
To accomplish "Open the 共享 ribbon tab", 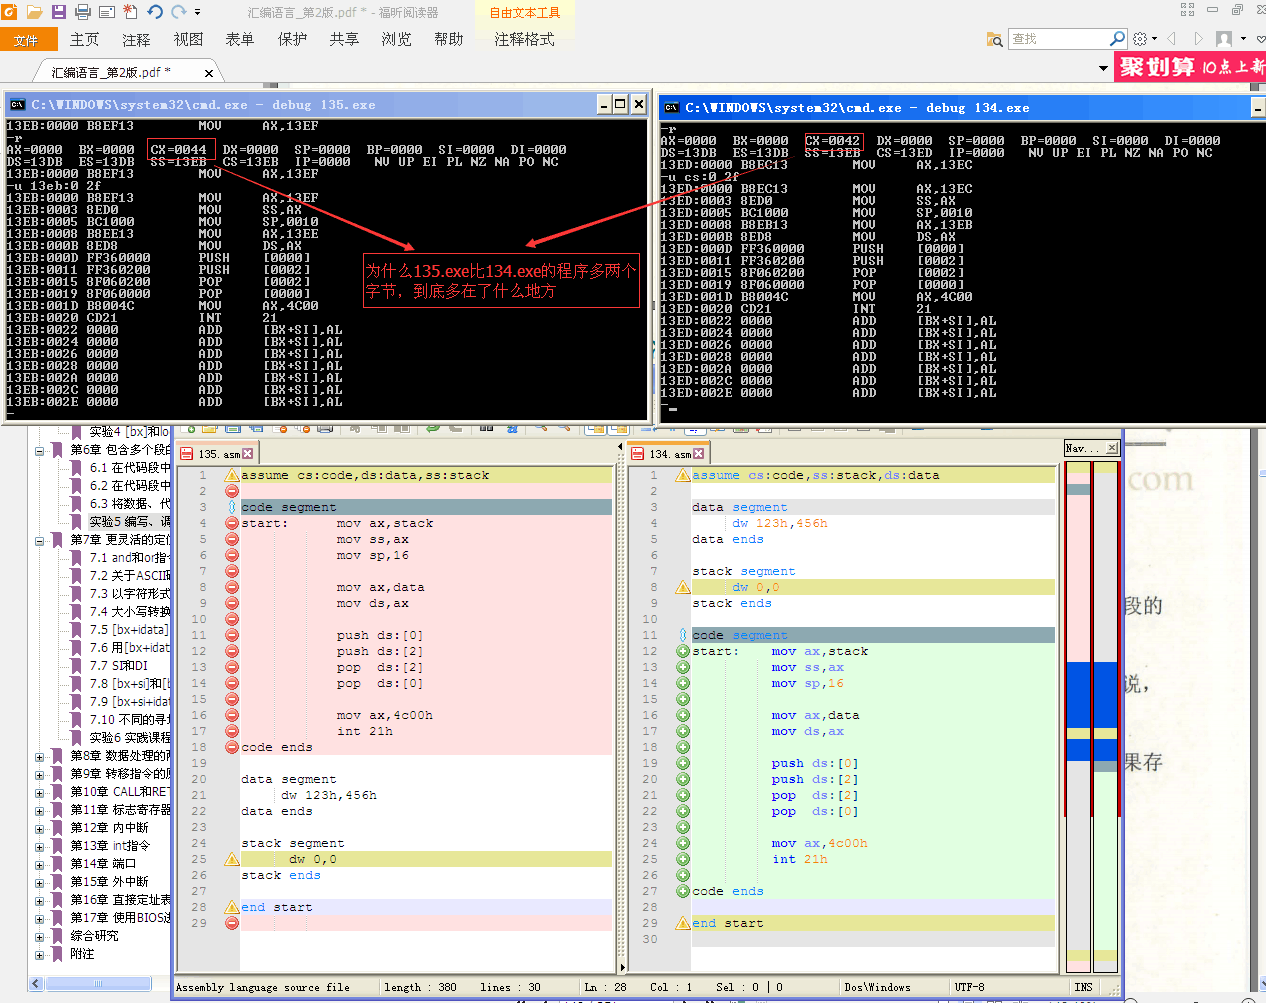I will pos(344,39).
